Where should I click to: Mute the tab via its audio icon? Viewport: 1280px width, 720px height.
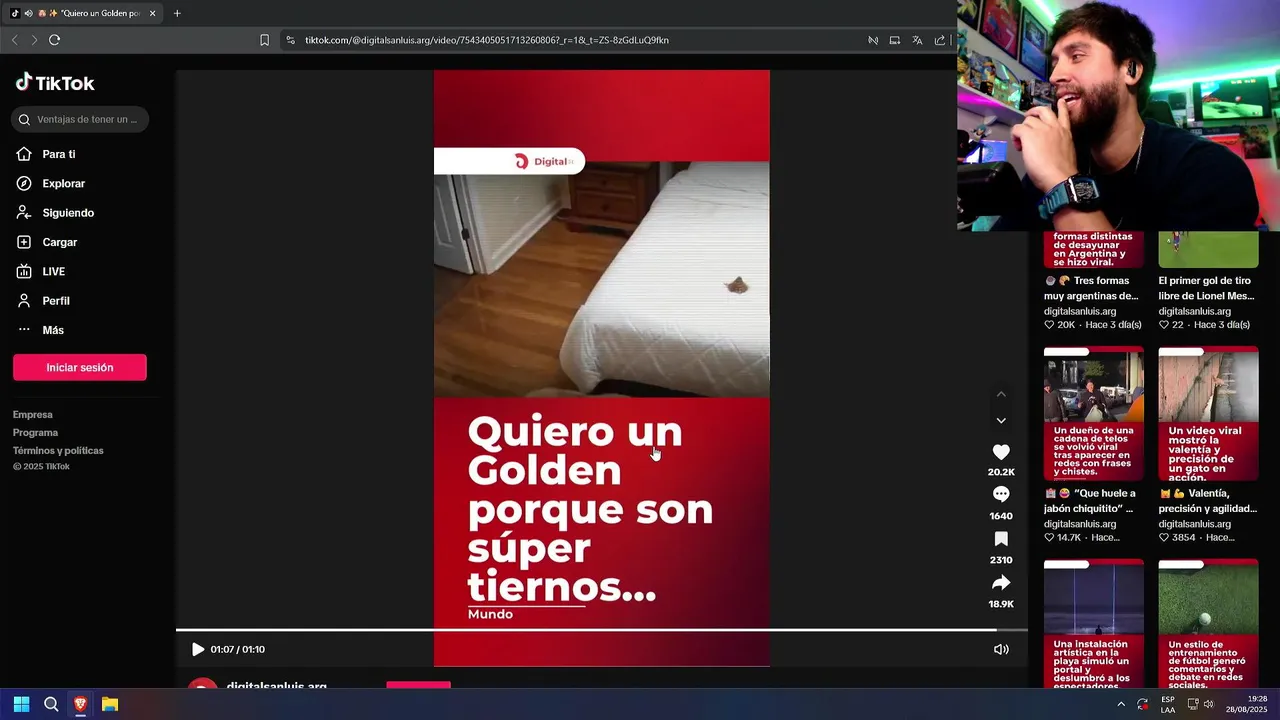coord(27,13)
